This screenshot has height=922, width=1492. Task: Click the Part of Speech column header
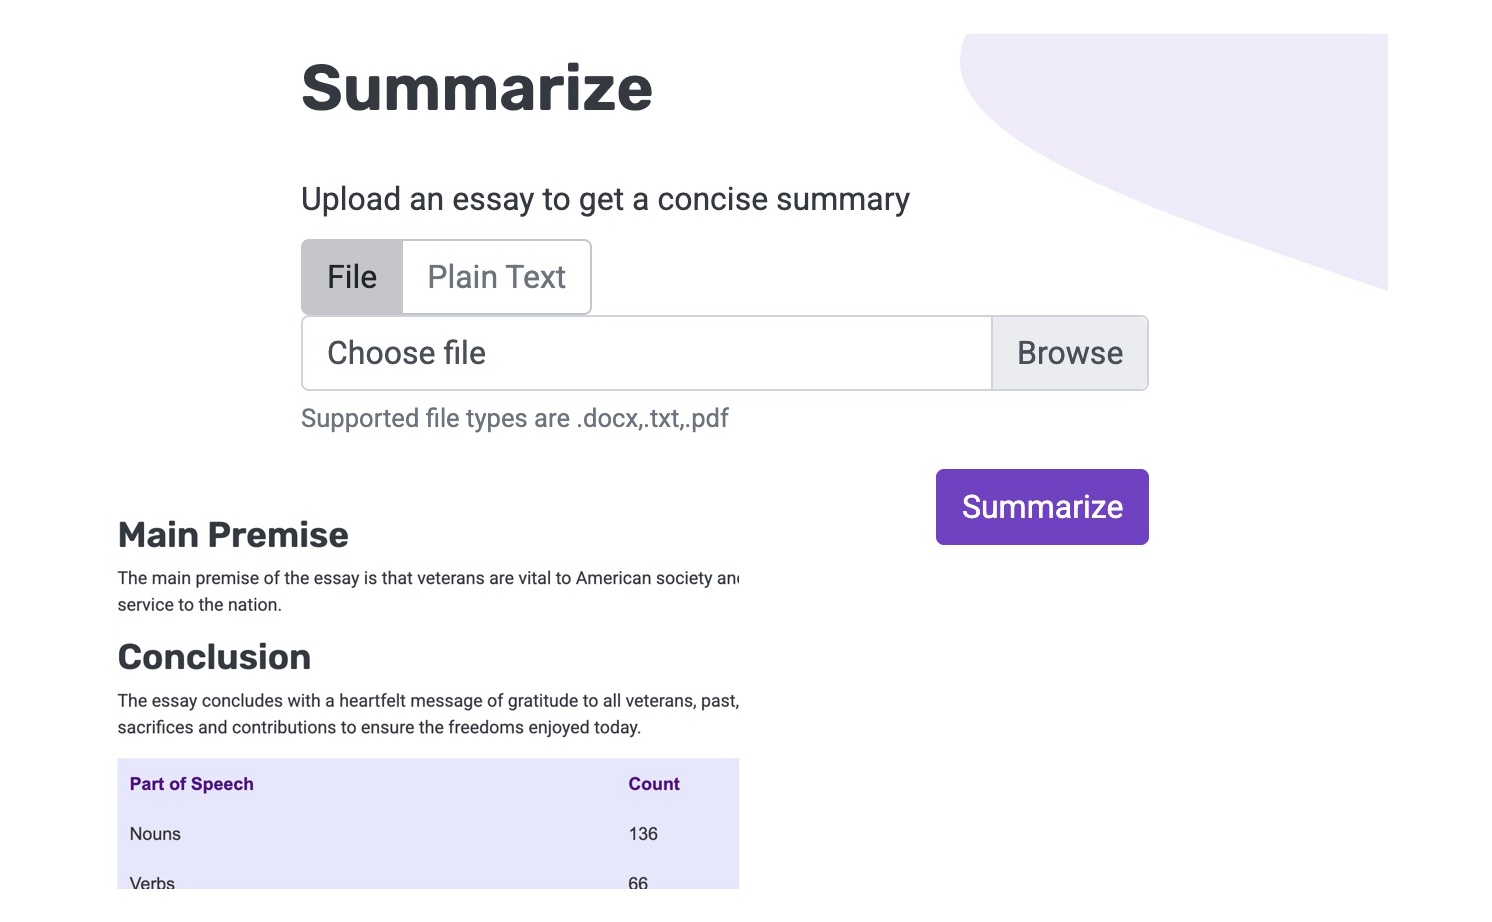pyautogui.click(x=192, y=784)
